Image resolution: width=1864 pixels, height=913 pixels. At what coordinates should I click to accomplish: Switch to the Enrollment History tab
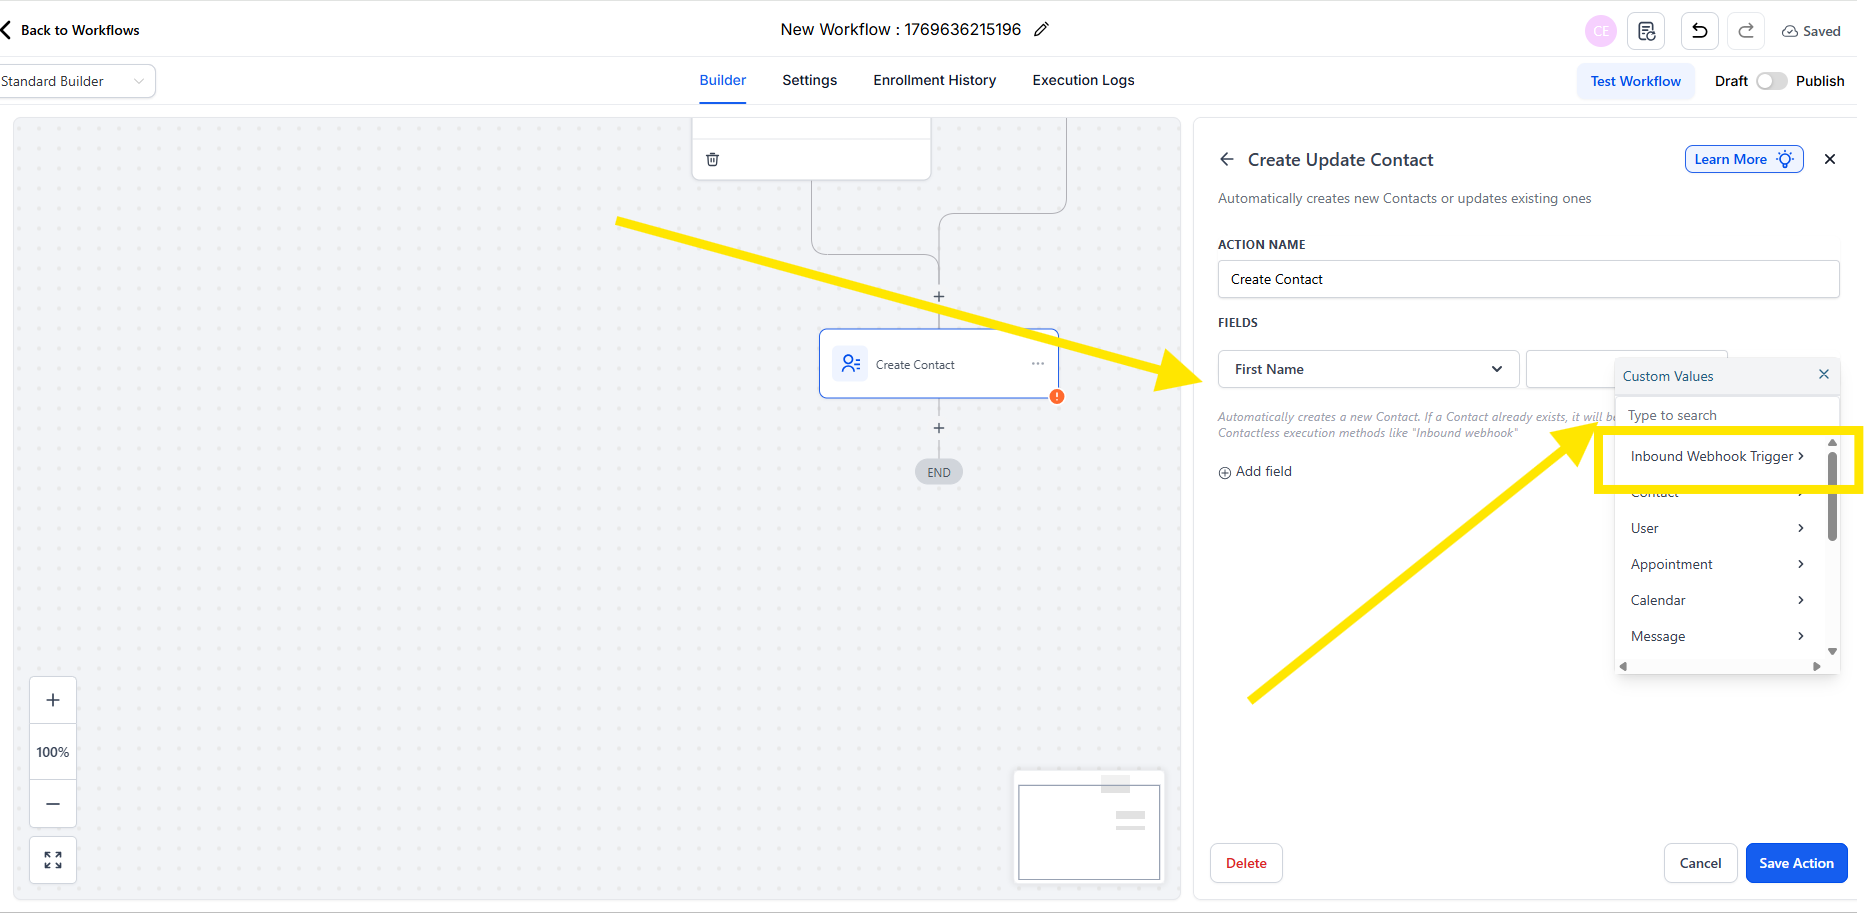click(x=934, y=80)
